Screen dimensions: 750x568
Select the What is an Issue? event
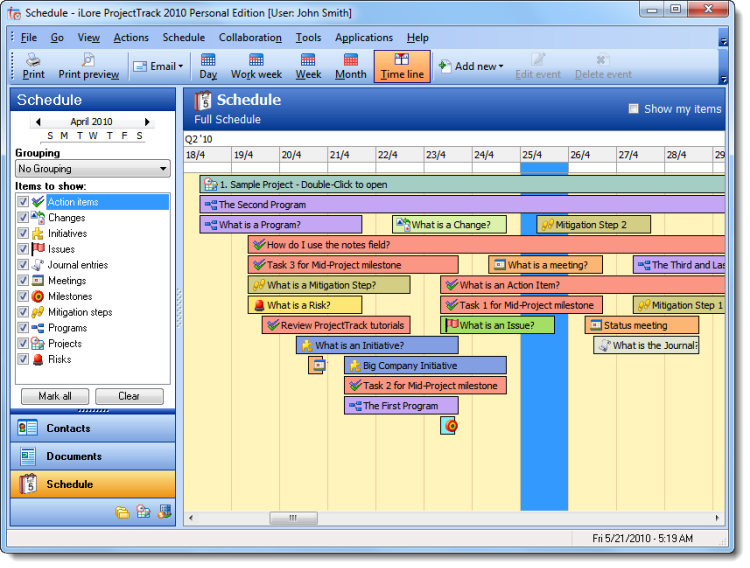coord(497,325)
